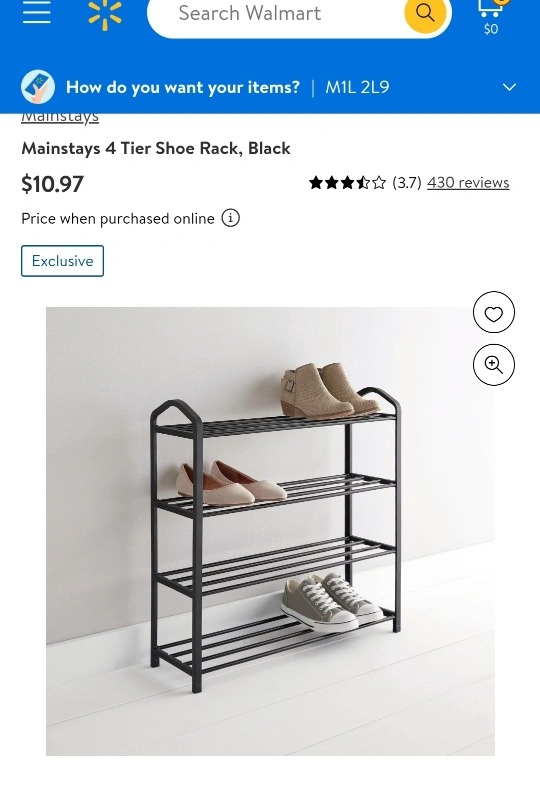540x786 pixels.
Task: Tap the heart icon to favorite item
Action: [x=494, y=312]
